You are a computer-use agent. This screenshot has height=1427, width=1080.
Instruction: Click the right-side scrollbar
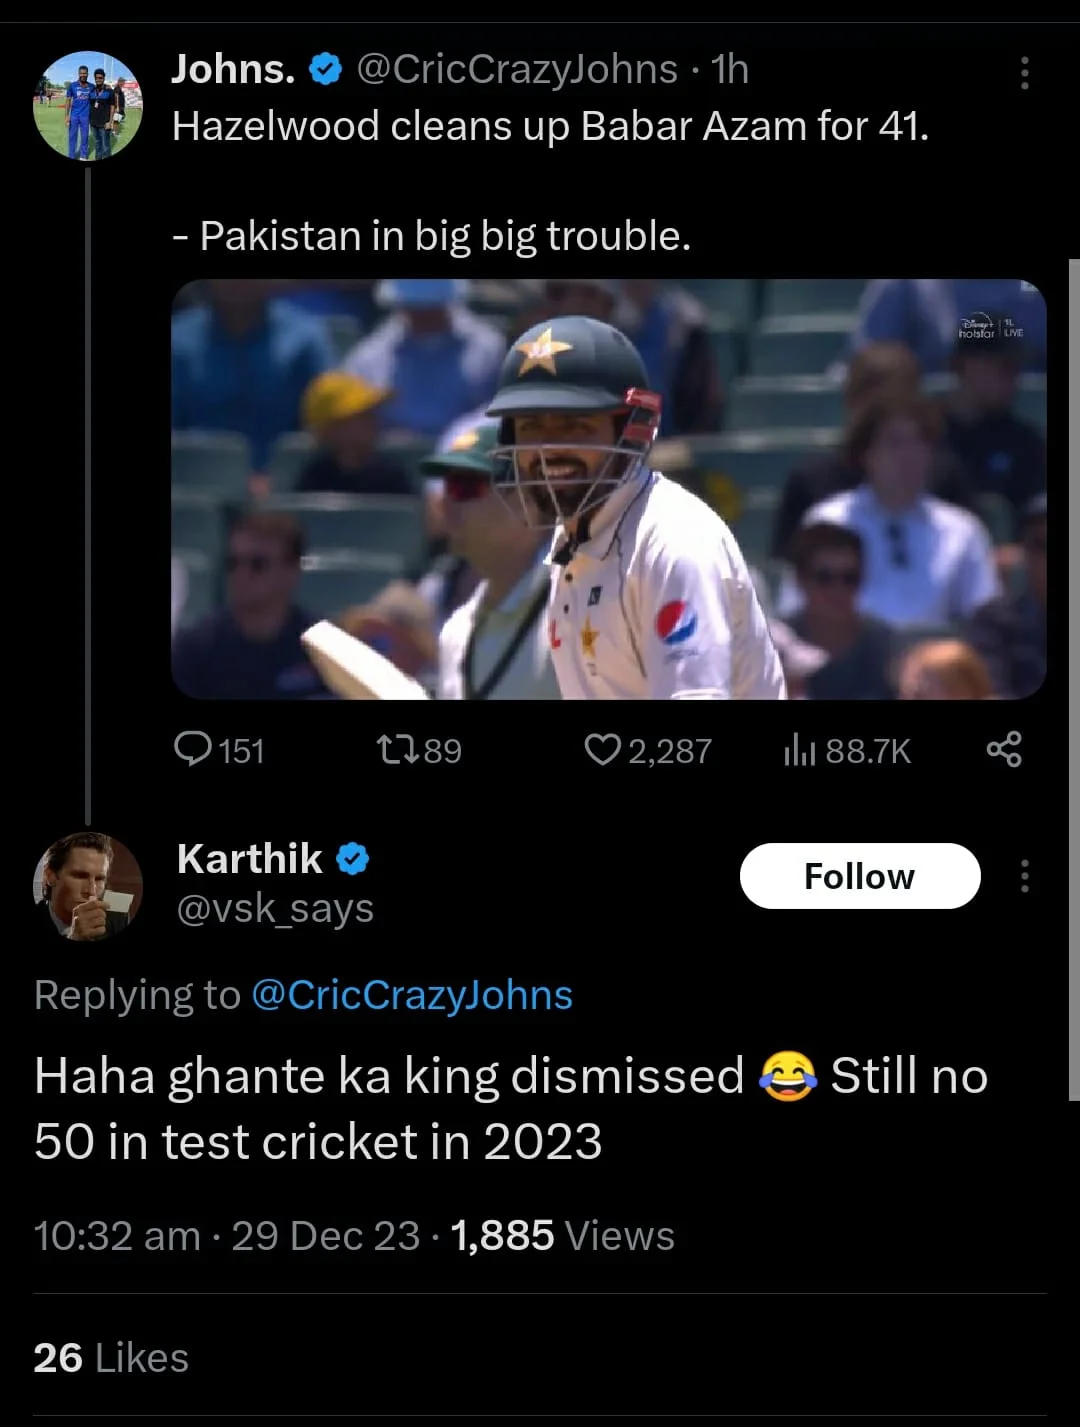tap(1074, 680)
